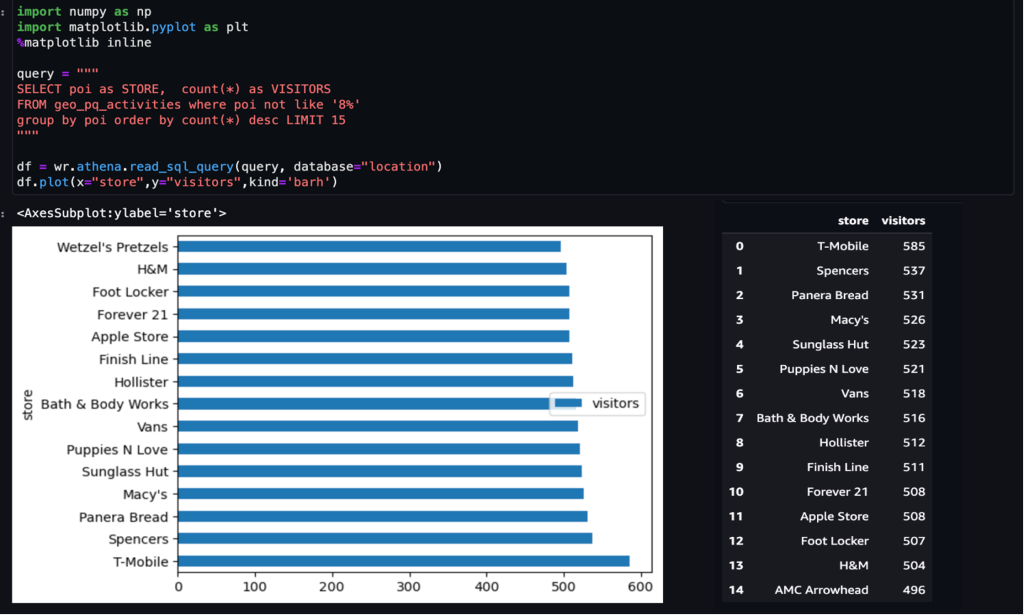Click the x-axis tick label '100'
1024x615 pixels.
click(x=255, y=586)
